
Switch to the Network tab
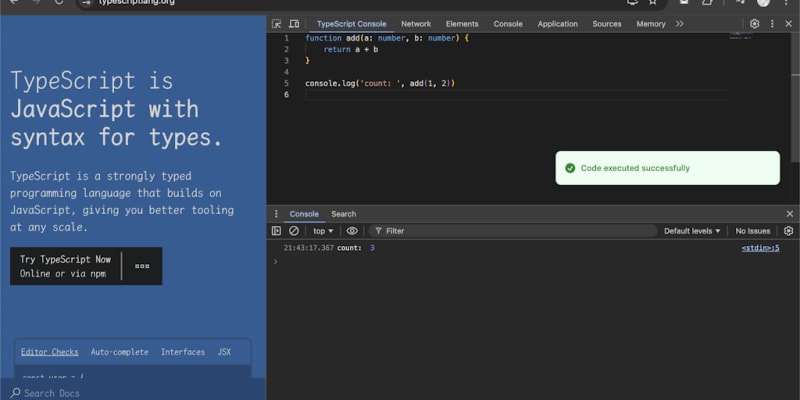[416, 24]
